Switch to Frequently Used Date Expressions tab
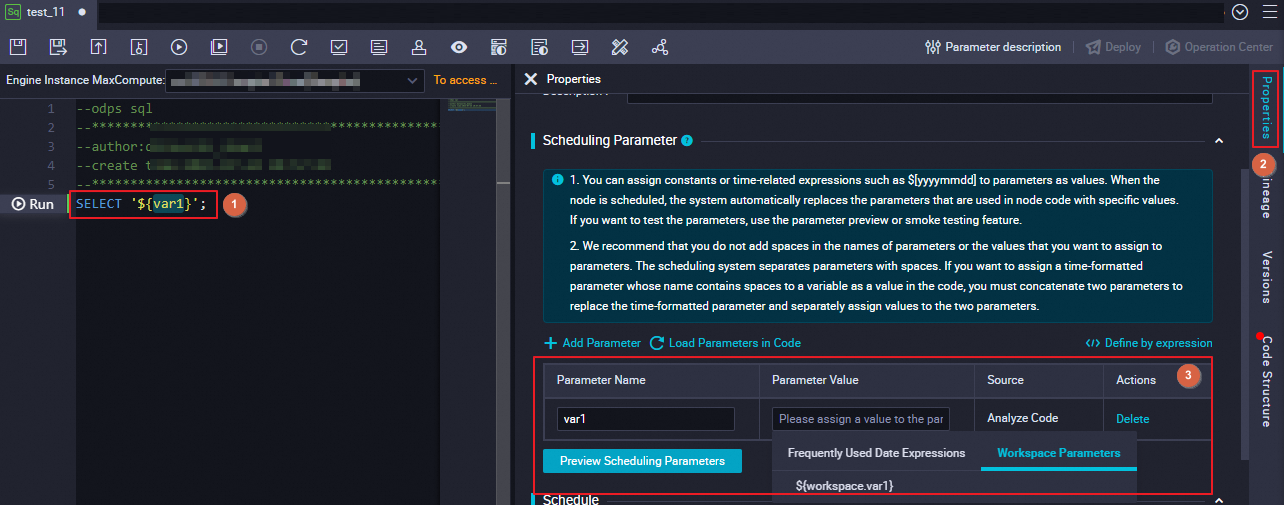Image resolution: width=1284 pixels, height=505 pixels. coord(876,453)
